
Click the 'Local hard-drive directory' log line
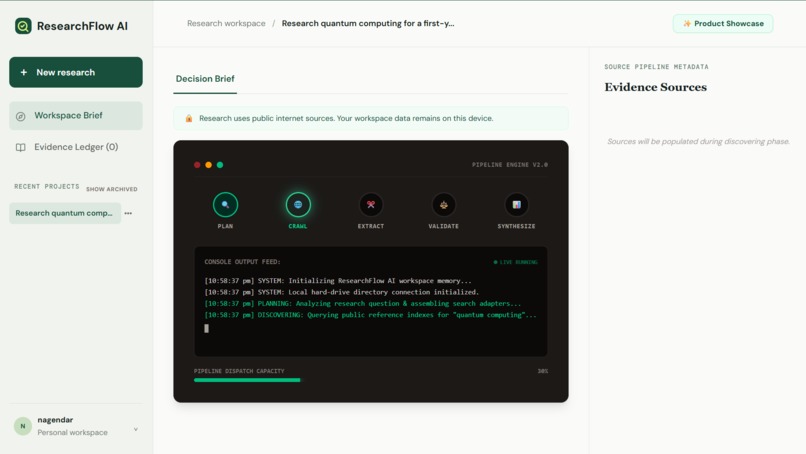[x=341, y=292]
